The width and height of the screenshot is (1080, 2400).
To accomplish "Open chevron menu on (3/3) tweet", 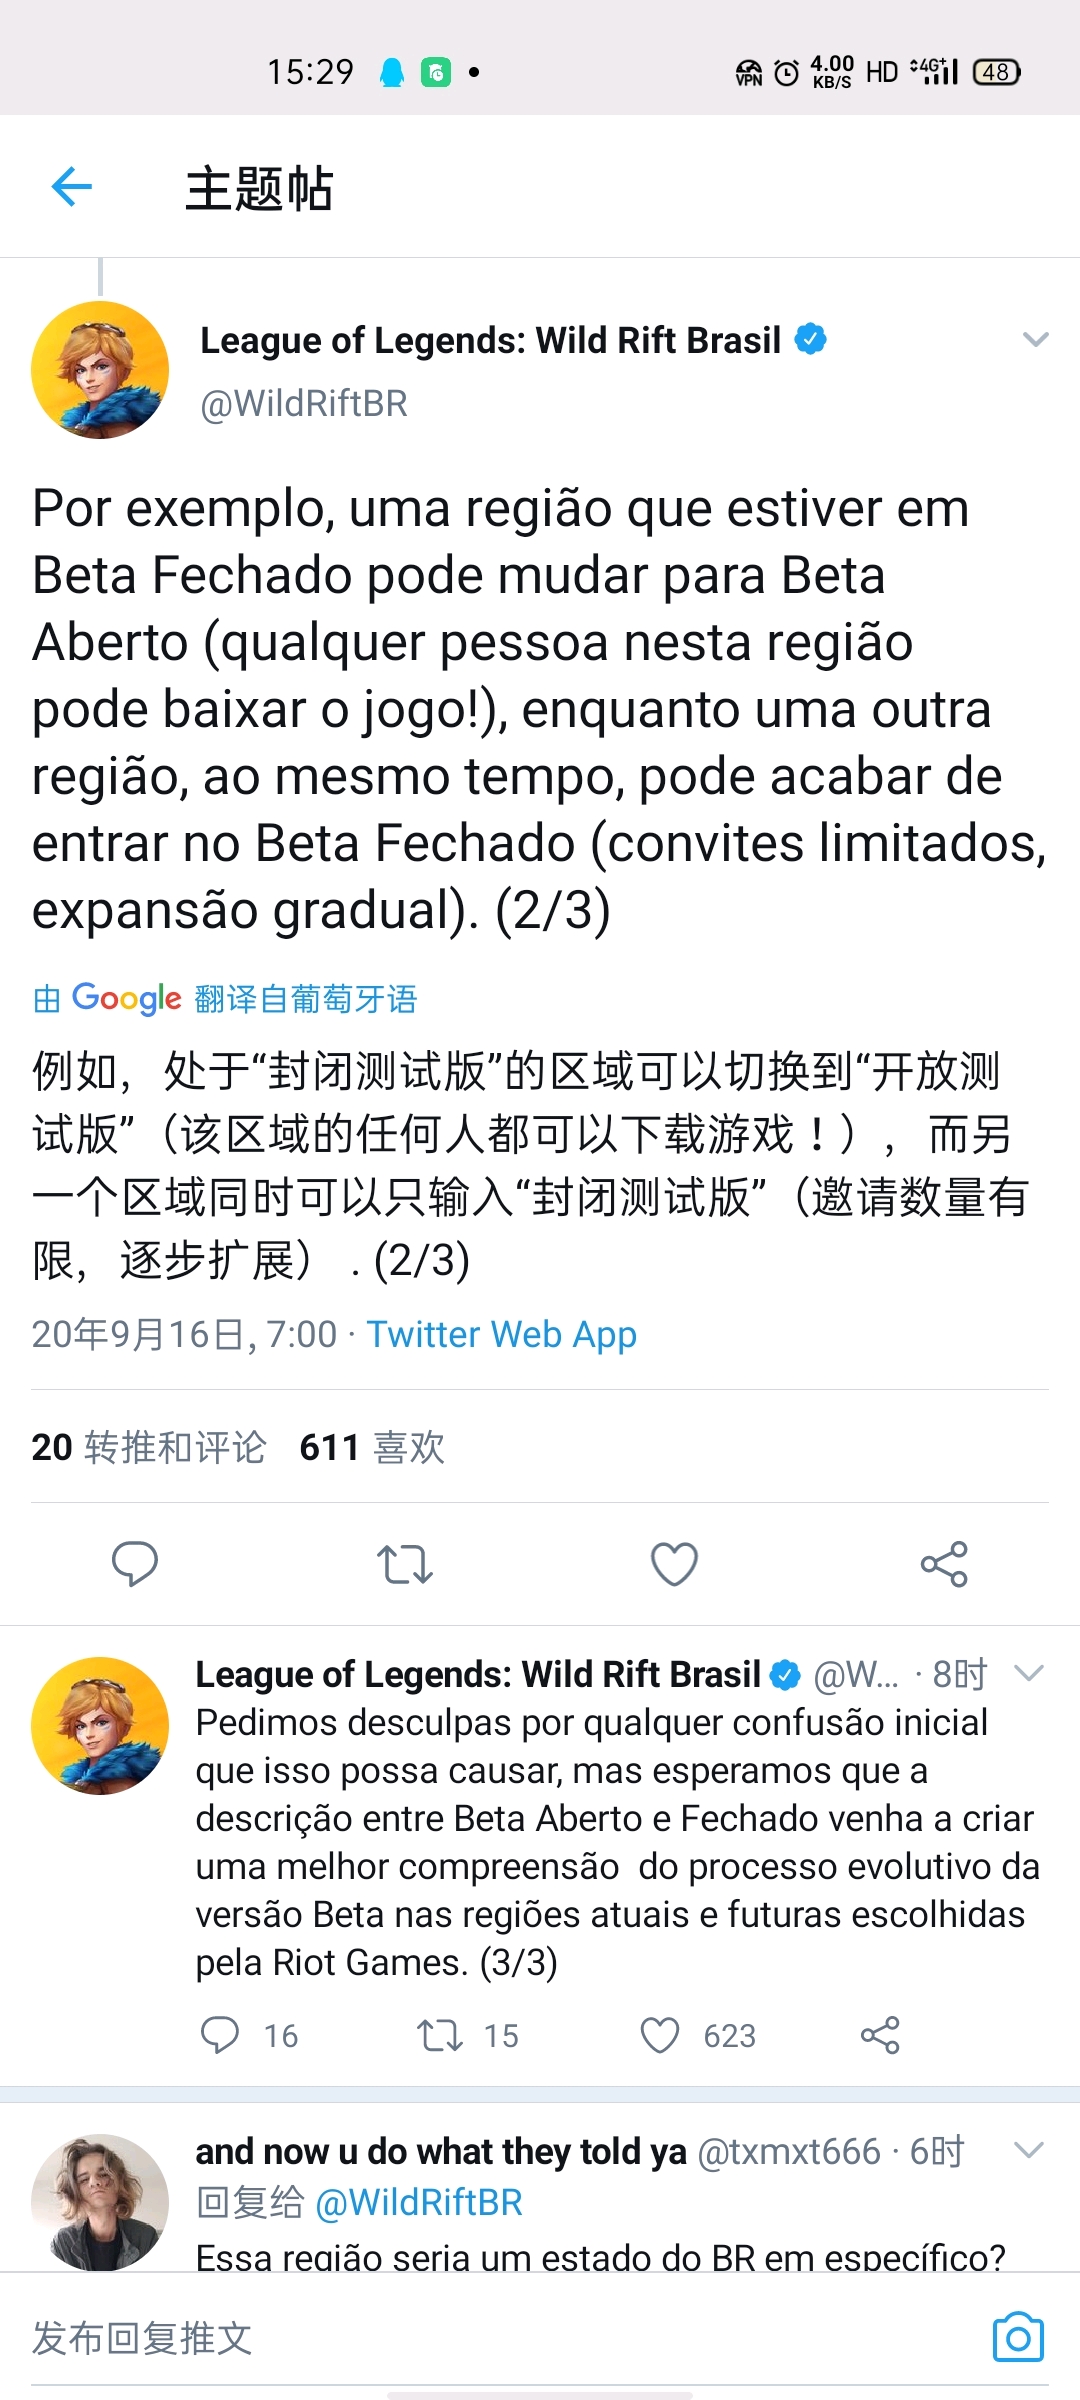I will [x=1029, y=1672].
